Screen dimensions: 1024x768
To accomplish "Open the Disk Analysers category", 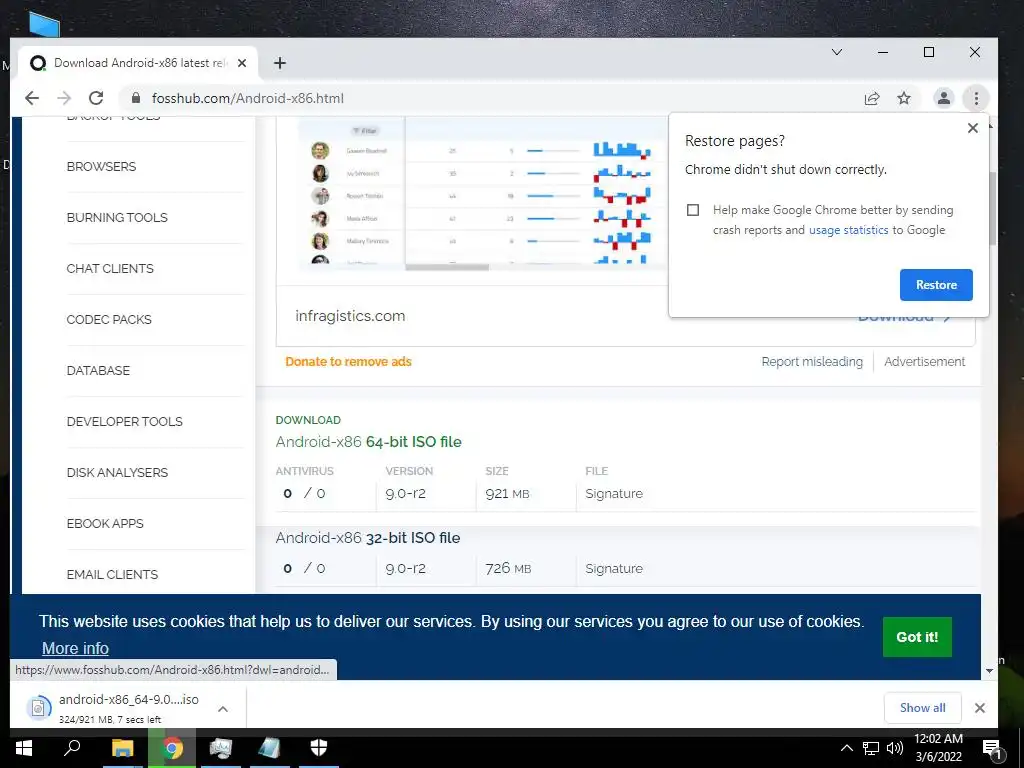I will pos(117,472).
